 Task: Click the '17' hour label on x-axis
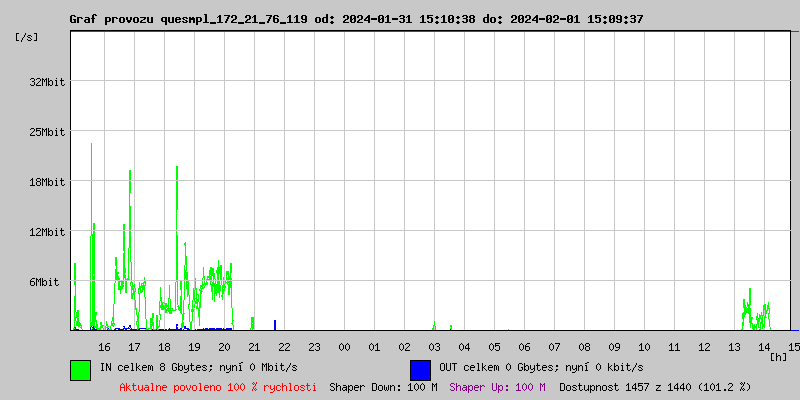pos(134,347)
